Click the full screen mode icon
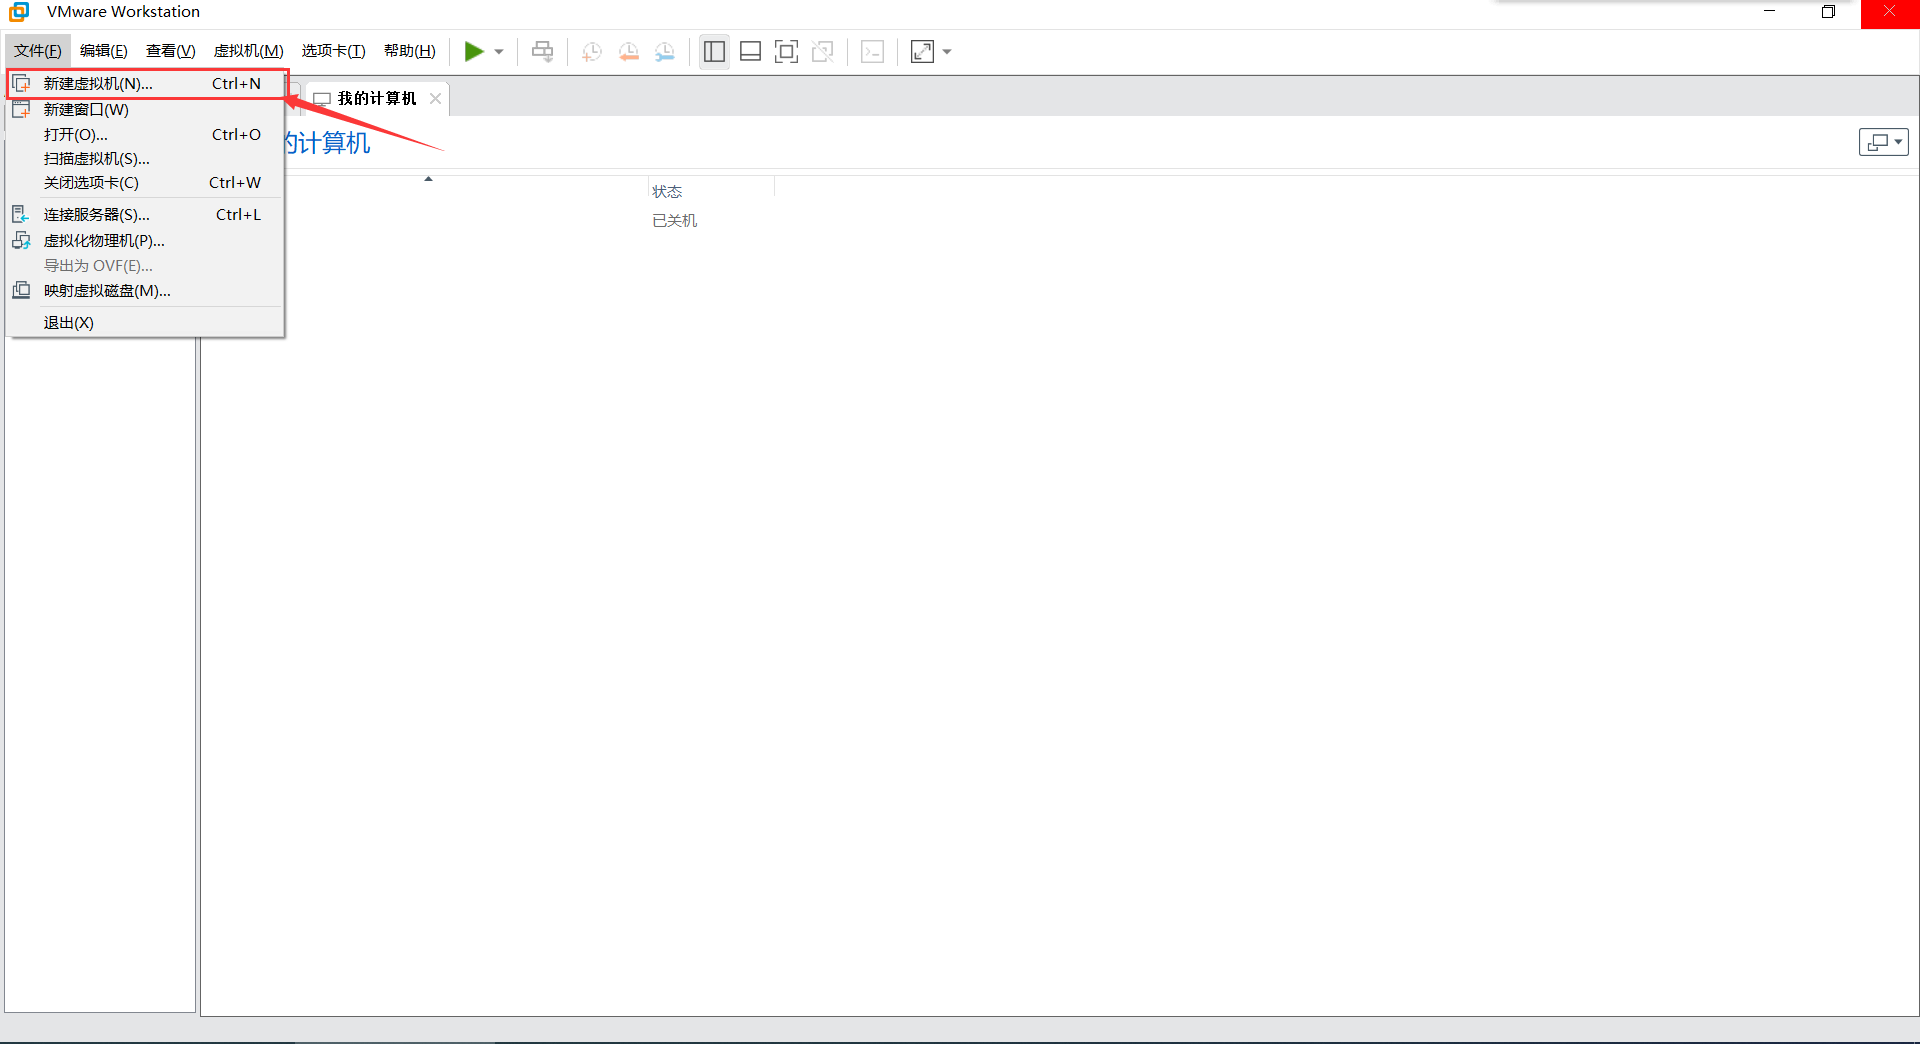The width and height of the screenshot is (1920, 1044). 786,51
